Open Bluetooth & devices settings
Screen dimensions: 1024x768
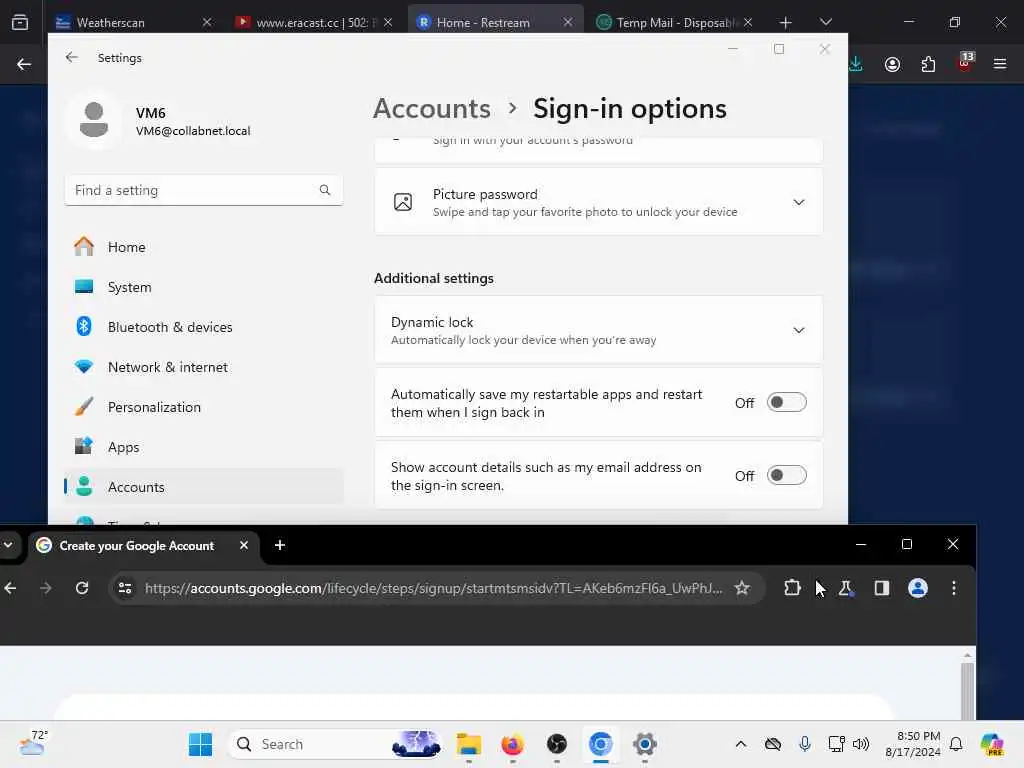pyautogui.click(x=204, y=327)
